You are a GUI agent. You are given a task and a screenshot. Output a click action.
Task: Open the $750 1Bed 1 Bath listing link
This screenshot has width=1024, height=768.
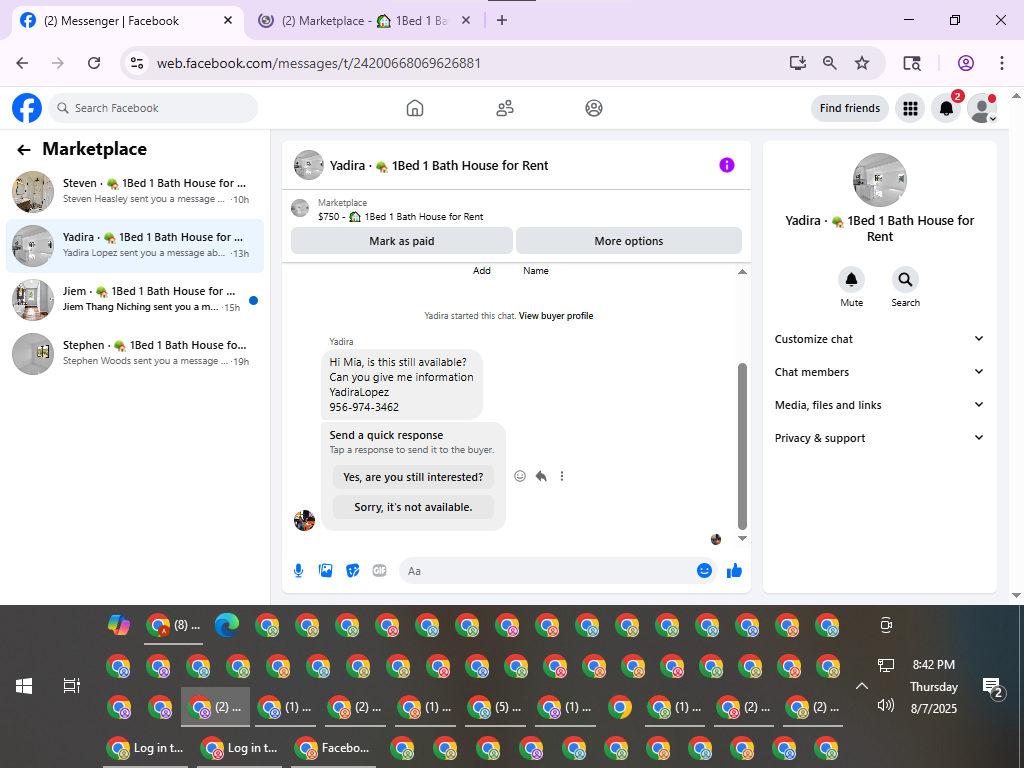coord(400,216)
